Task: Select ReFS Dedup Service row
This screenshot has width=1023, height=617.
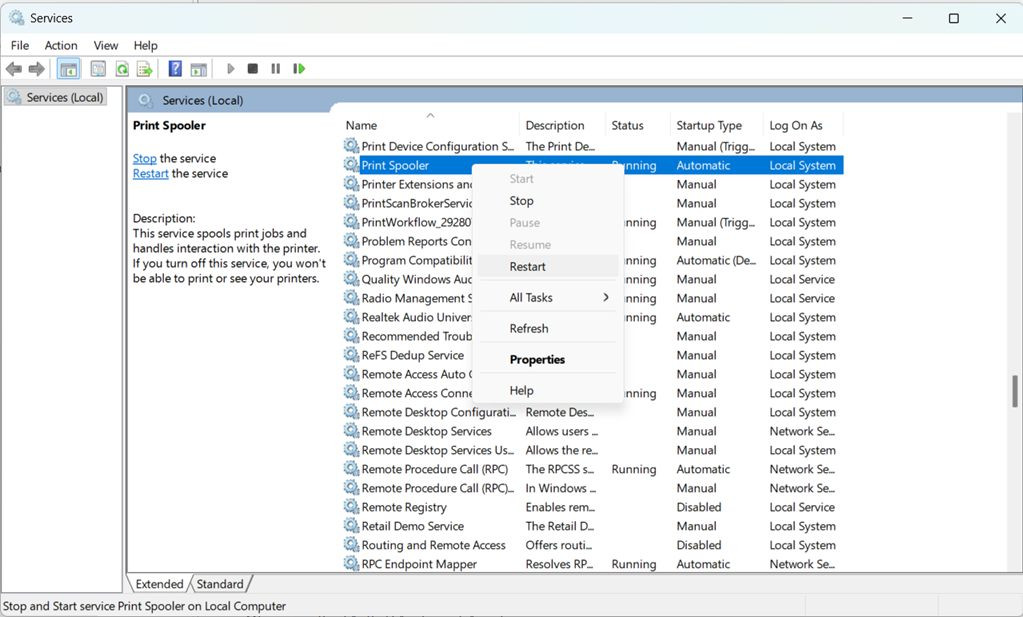Action: click(593, 355)
